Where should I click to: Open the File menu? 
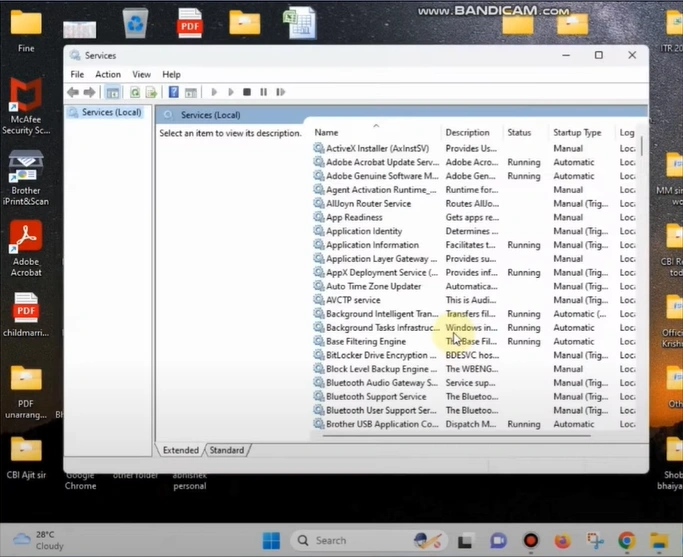(x=77, y=74)
